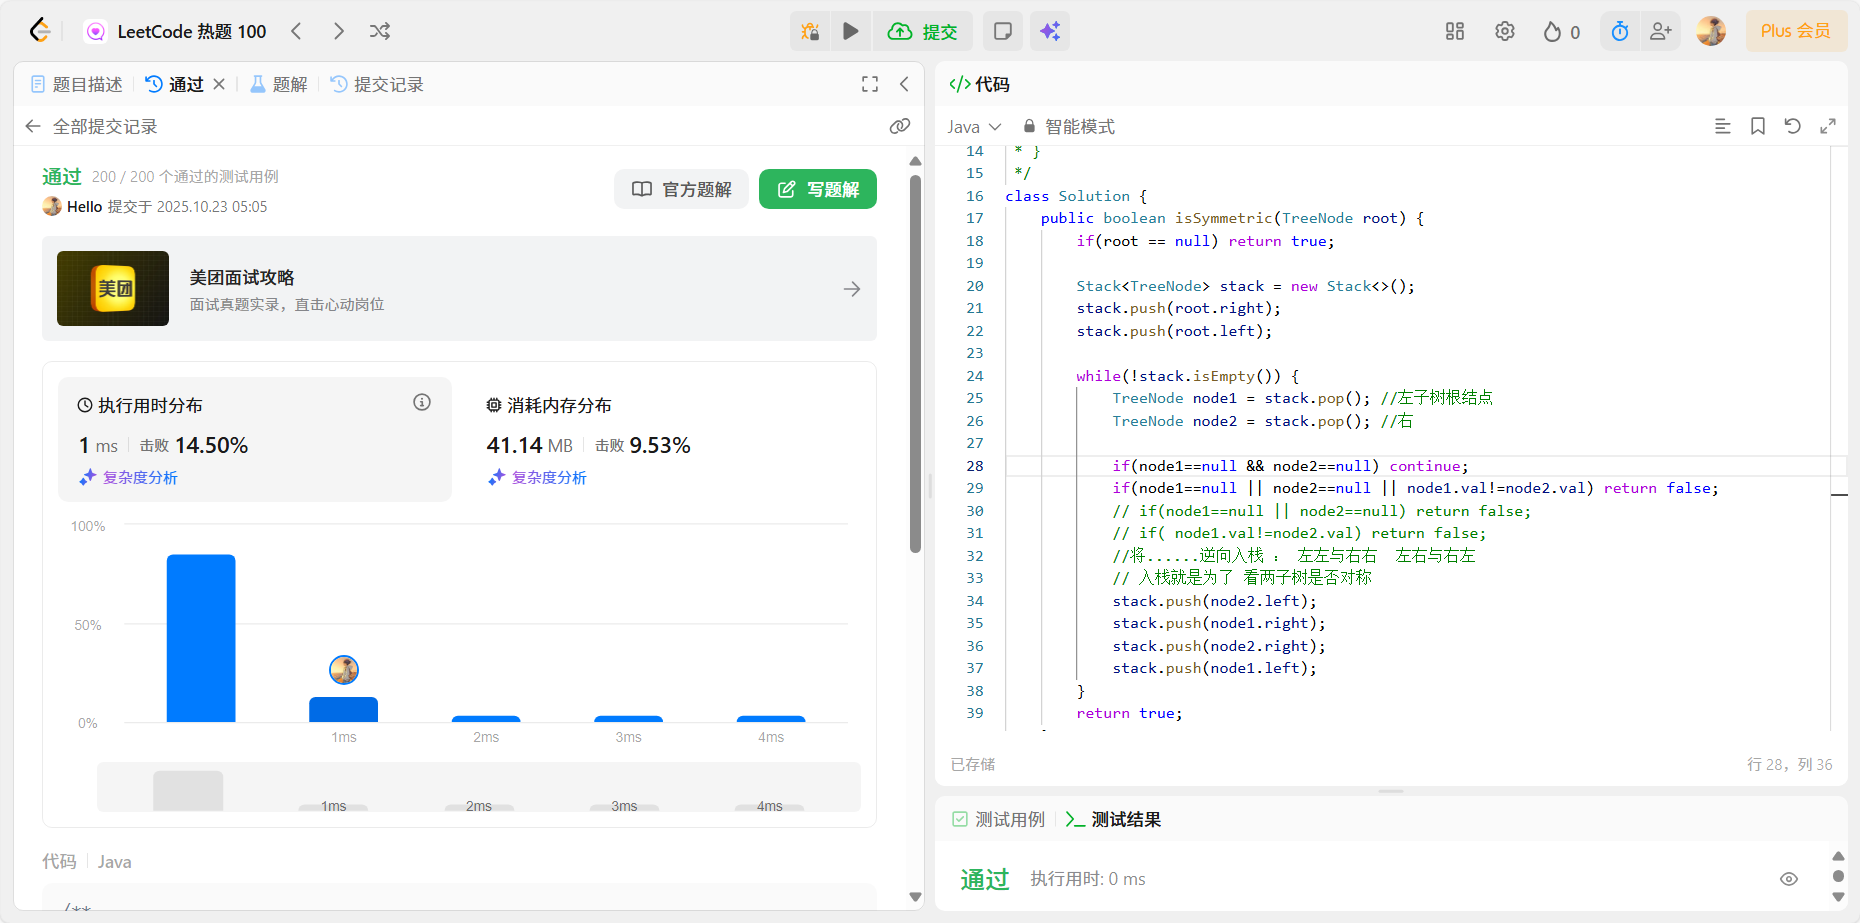Expand code editor to fullscreen
This screenshot has height=923, width=1860.
click(x=1828, y=126)
